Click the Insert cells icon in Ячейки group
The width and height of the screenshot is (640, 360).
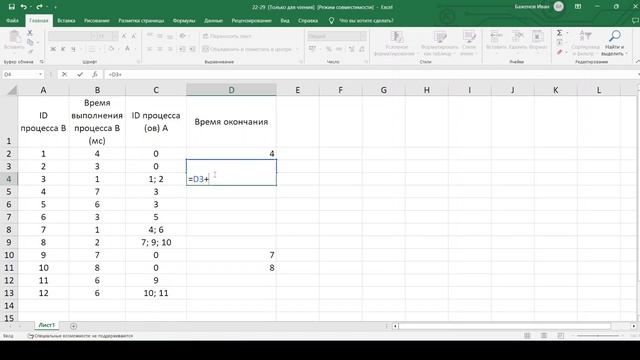click(496, 37)
